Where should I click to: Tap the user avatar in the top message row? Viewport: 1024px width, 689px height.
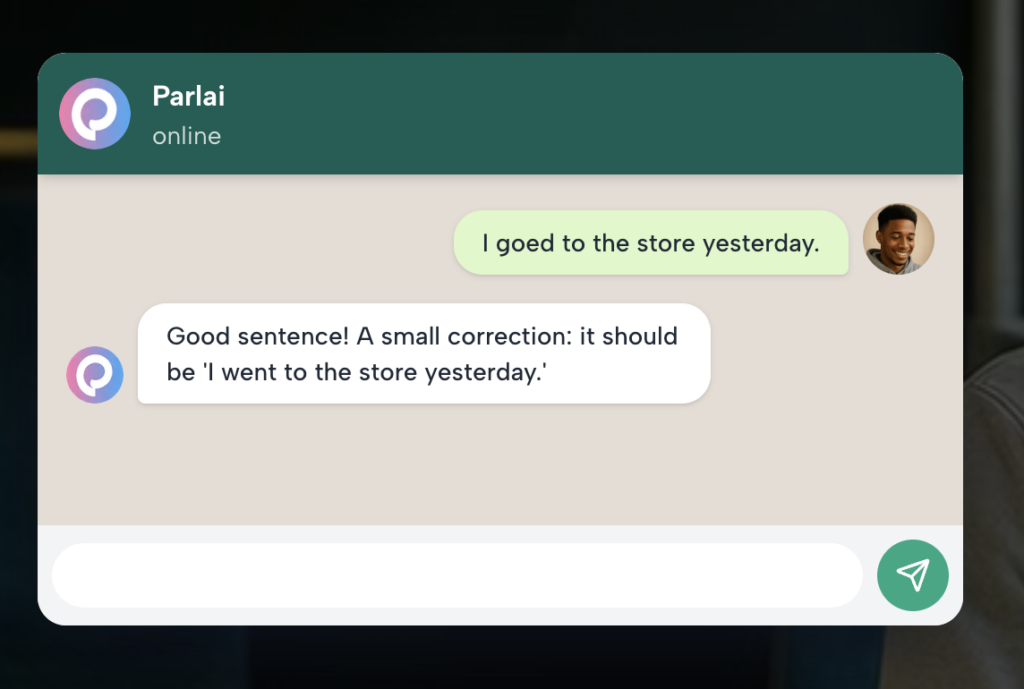pyautogui.click(x=898, y=238)
